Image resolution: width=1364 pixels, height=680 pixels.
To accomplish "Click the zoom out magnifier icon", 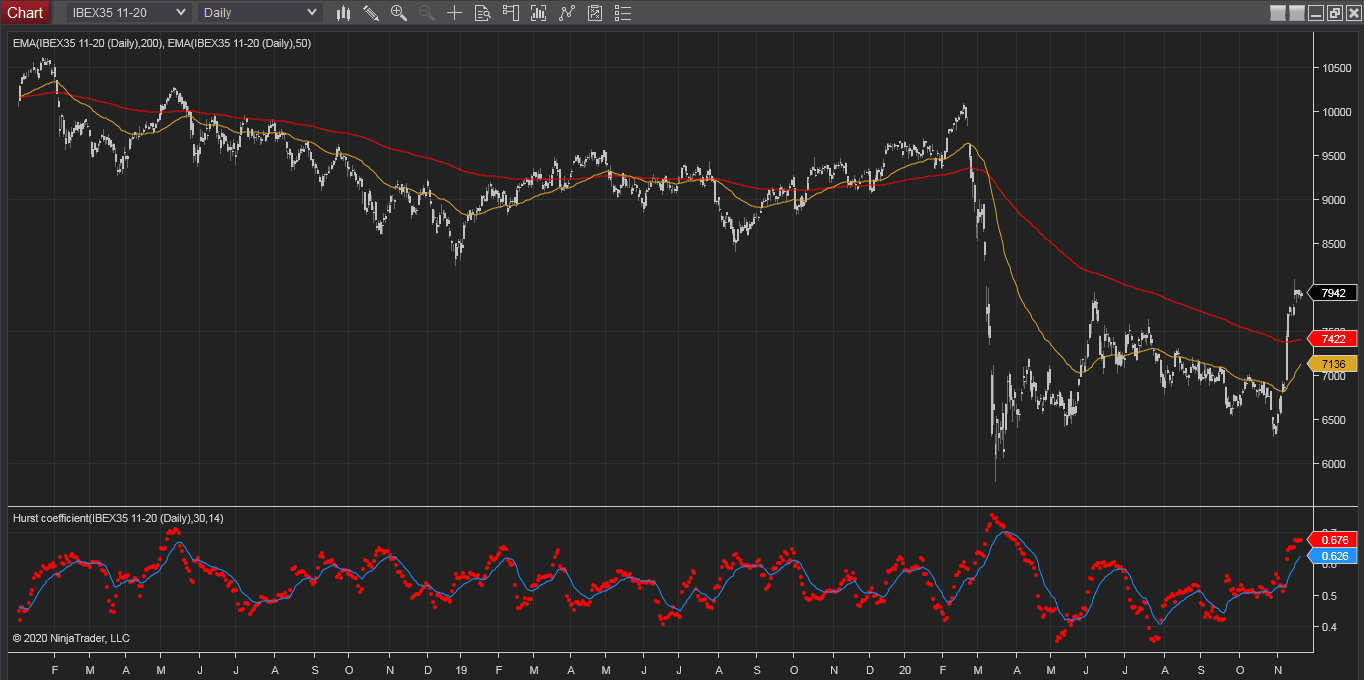I will pos(427,13).
